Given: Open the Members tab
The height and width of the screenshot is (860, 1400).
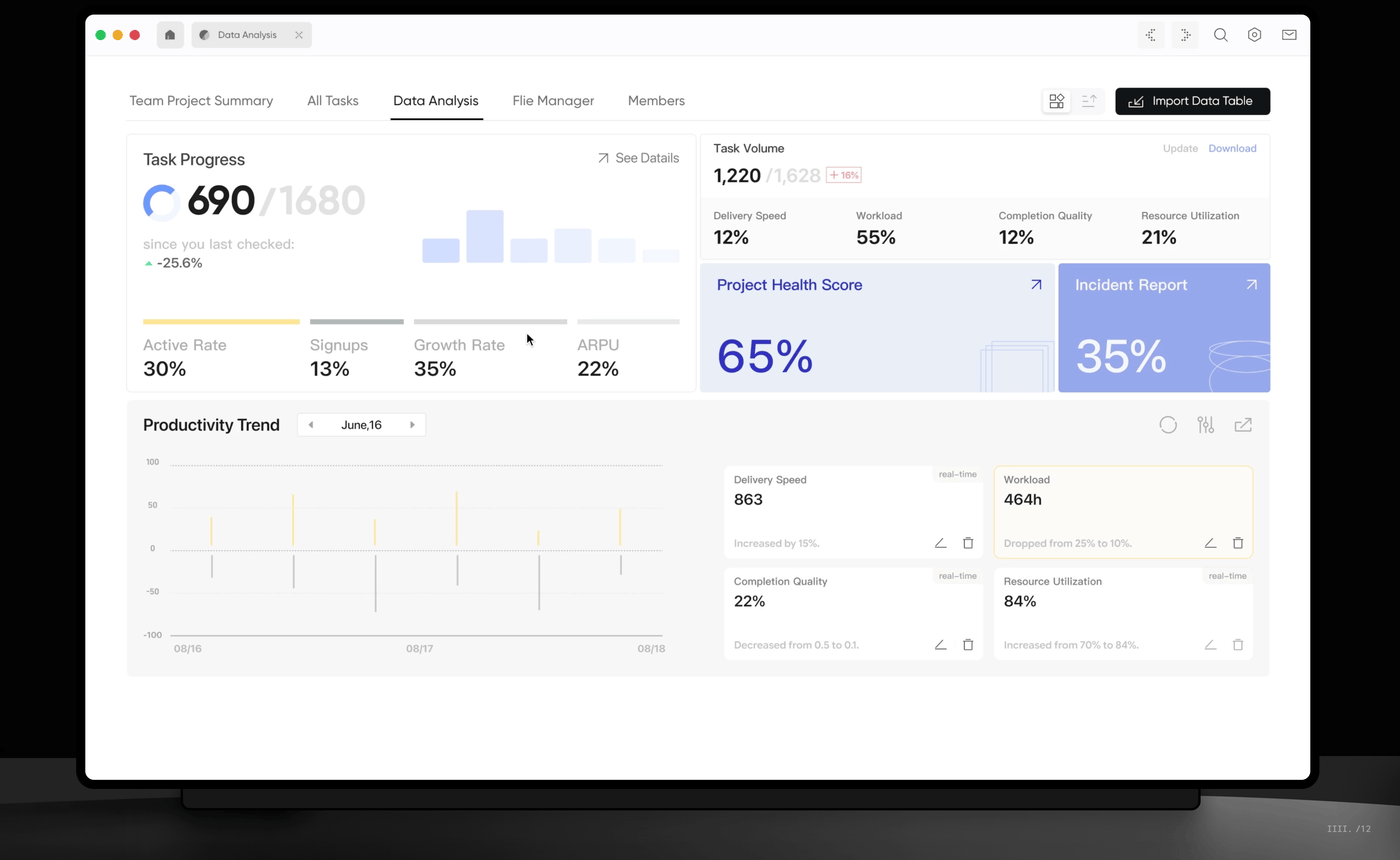Looking at the screenshot, I should [656, 101].
